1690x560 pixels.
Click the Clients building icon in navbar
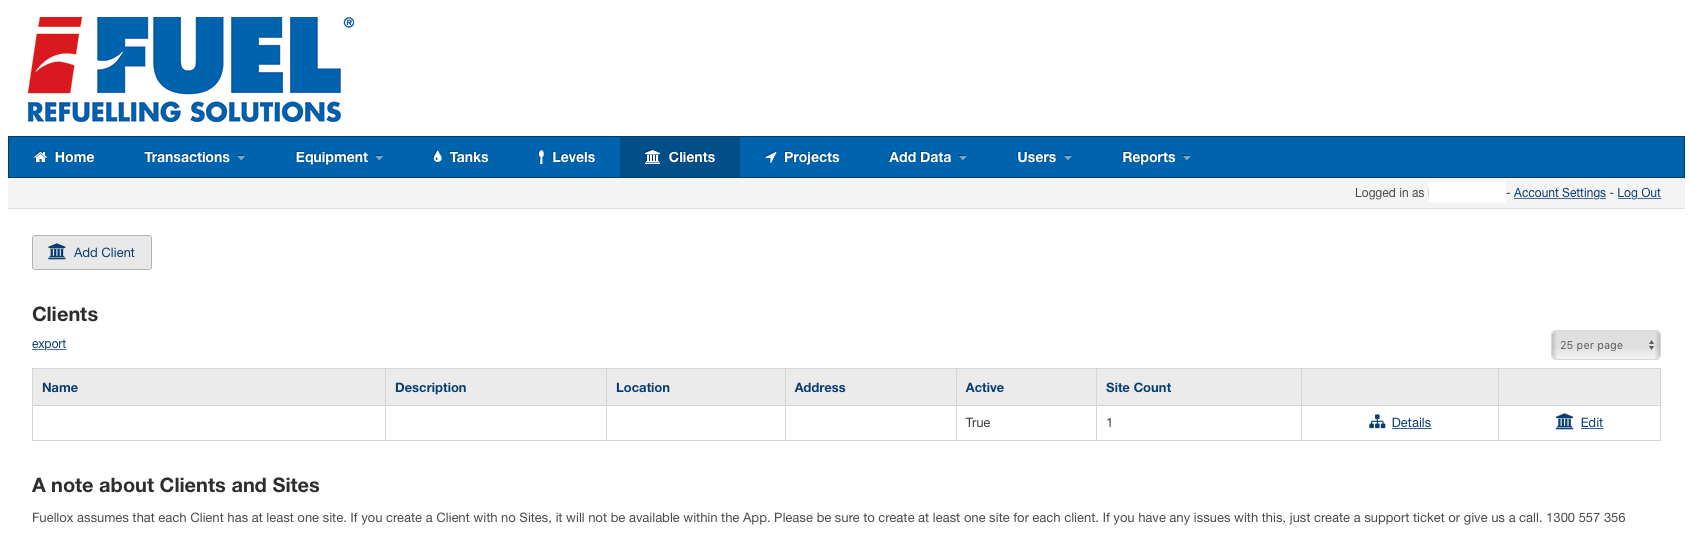[x=653, y=157]
